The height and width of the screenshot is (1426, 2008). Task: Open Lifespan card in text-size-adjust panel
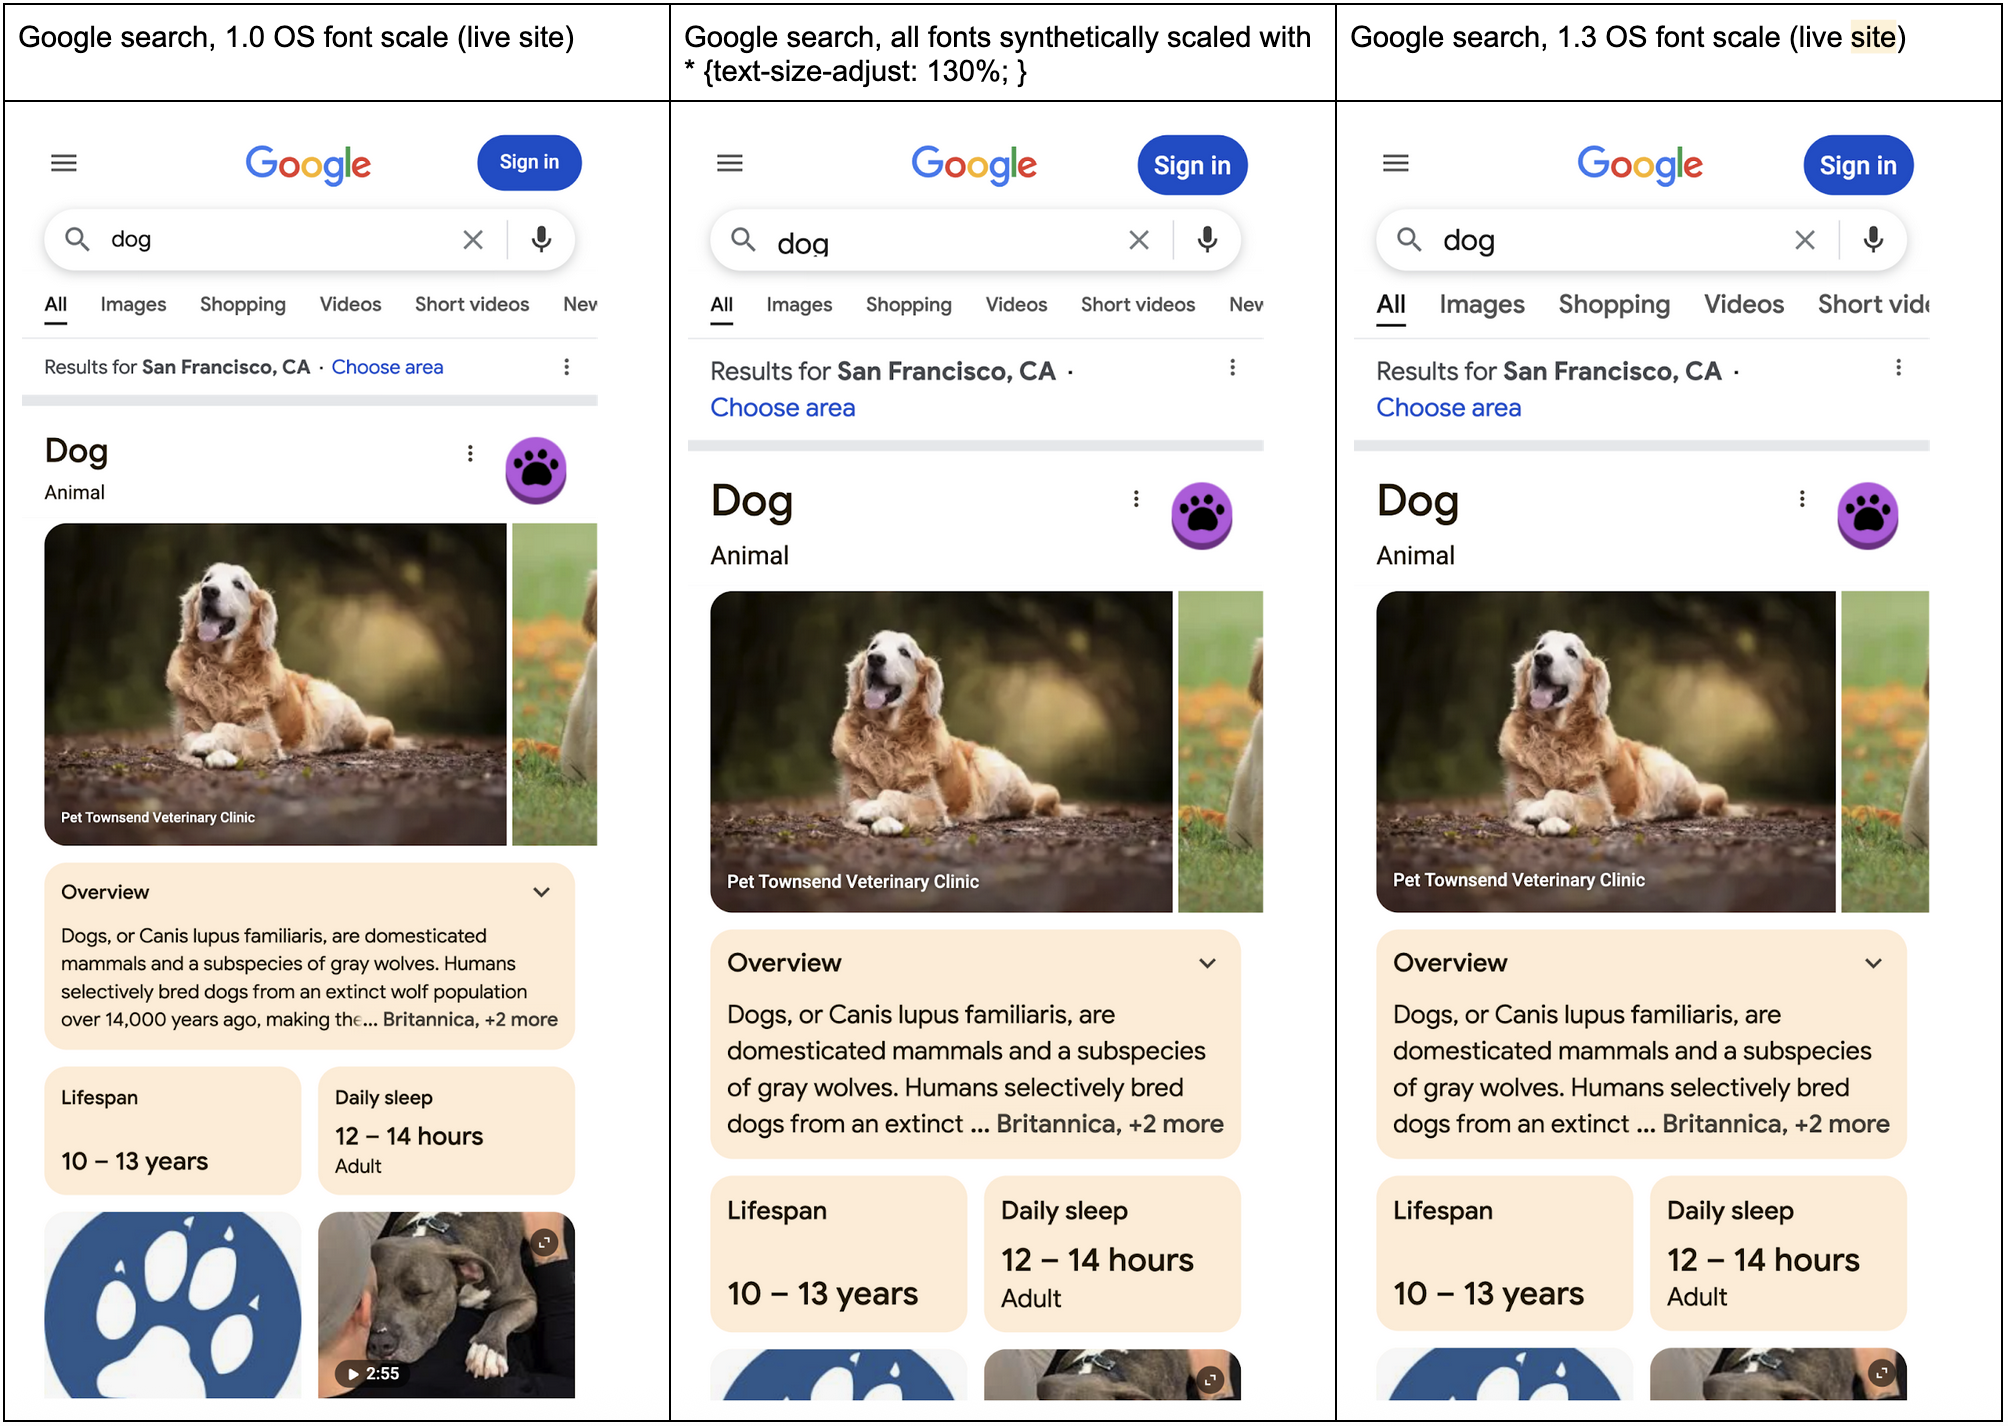click(x=839, y=1254)
